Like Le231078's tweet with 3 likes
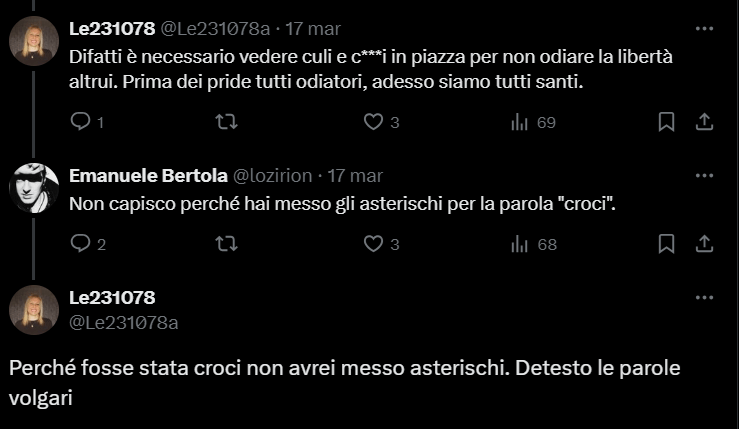The height and width of the screenshot is (429, 739). pos(373,122)
